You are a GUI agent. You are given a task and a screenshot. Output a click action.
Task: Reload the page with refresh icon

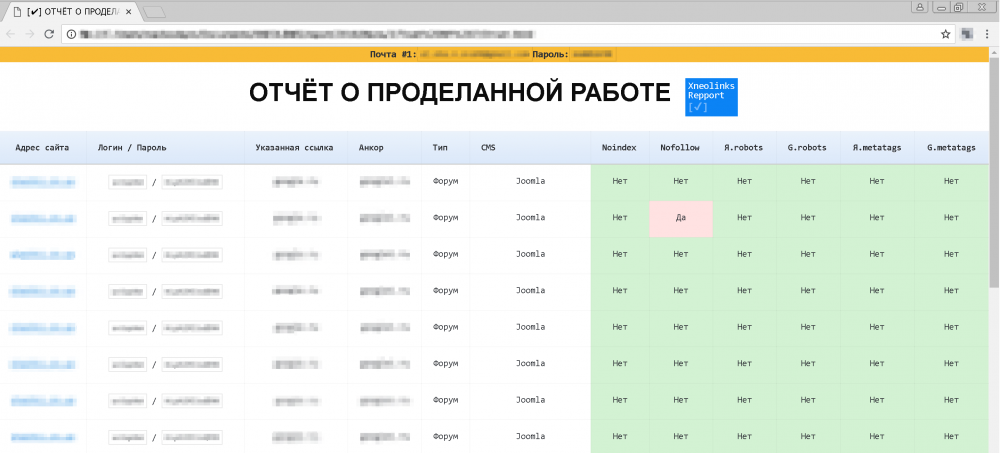point(48,34)
